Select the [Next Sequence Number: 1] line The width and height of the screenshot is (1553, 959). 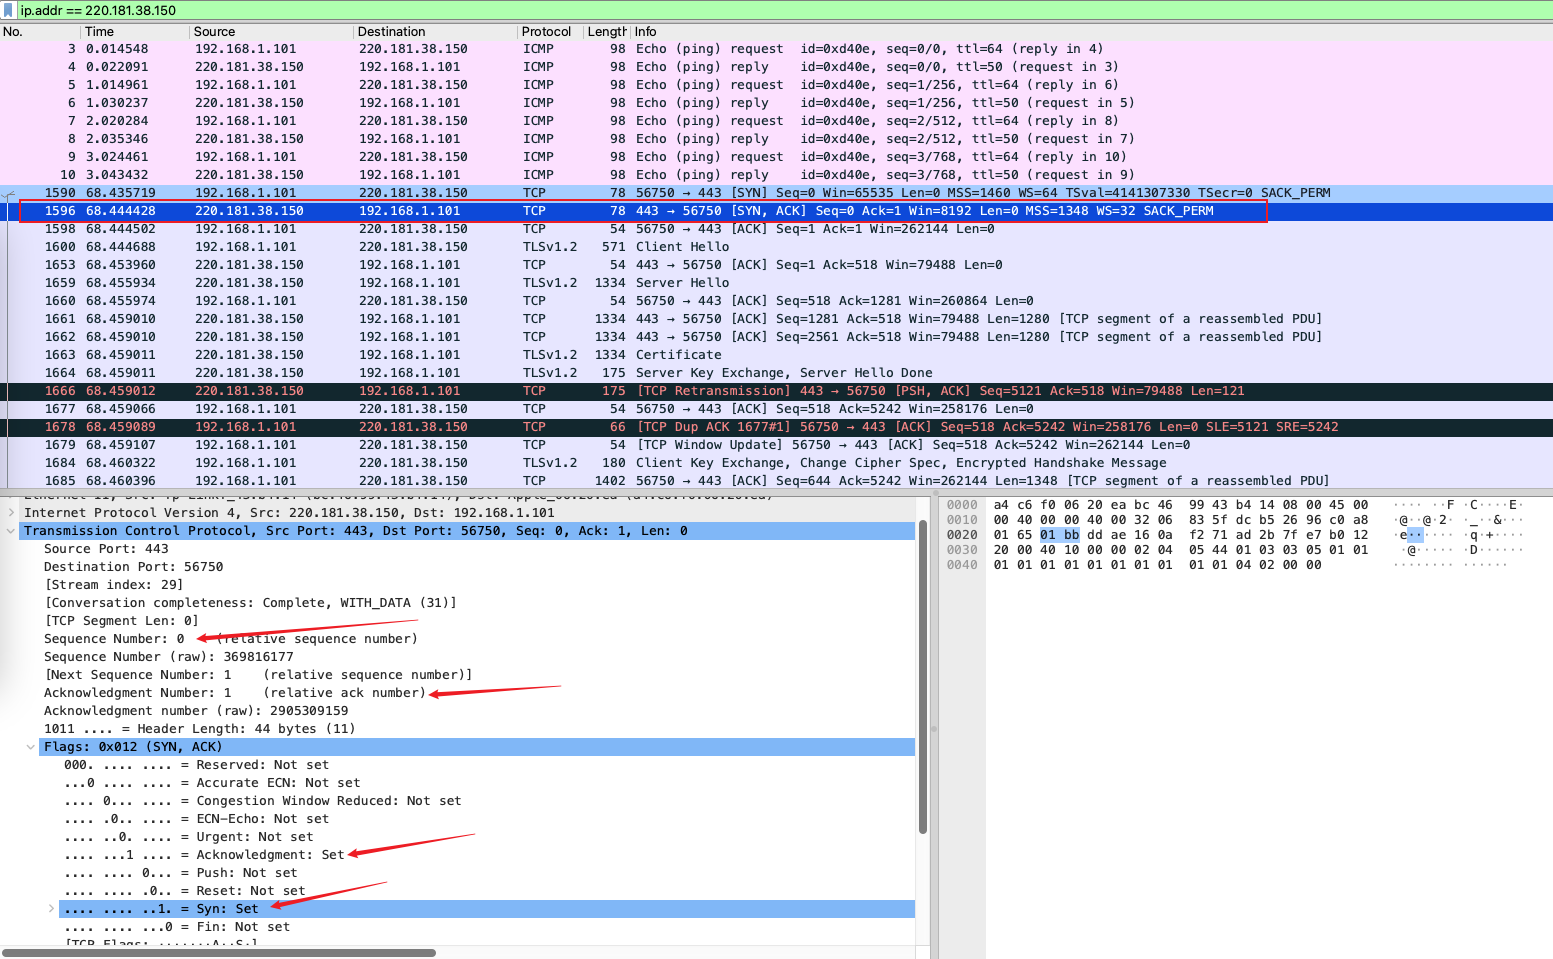pos(258,675)
